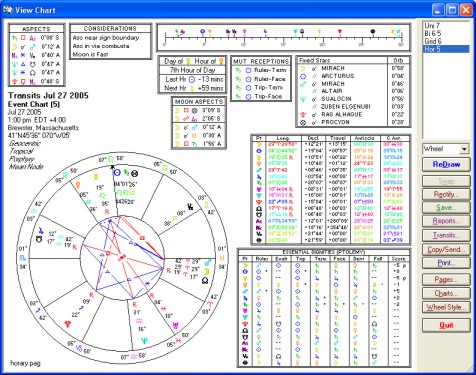Image resolution: width=476 pixels, height=375 pixels.
Task: Click the Scorpio sign glyph on ascendant
Action: pos(23,257)
